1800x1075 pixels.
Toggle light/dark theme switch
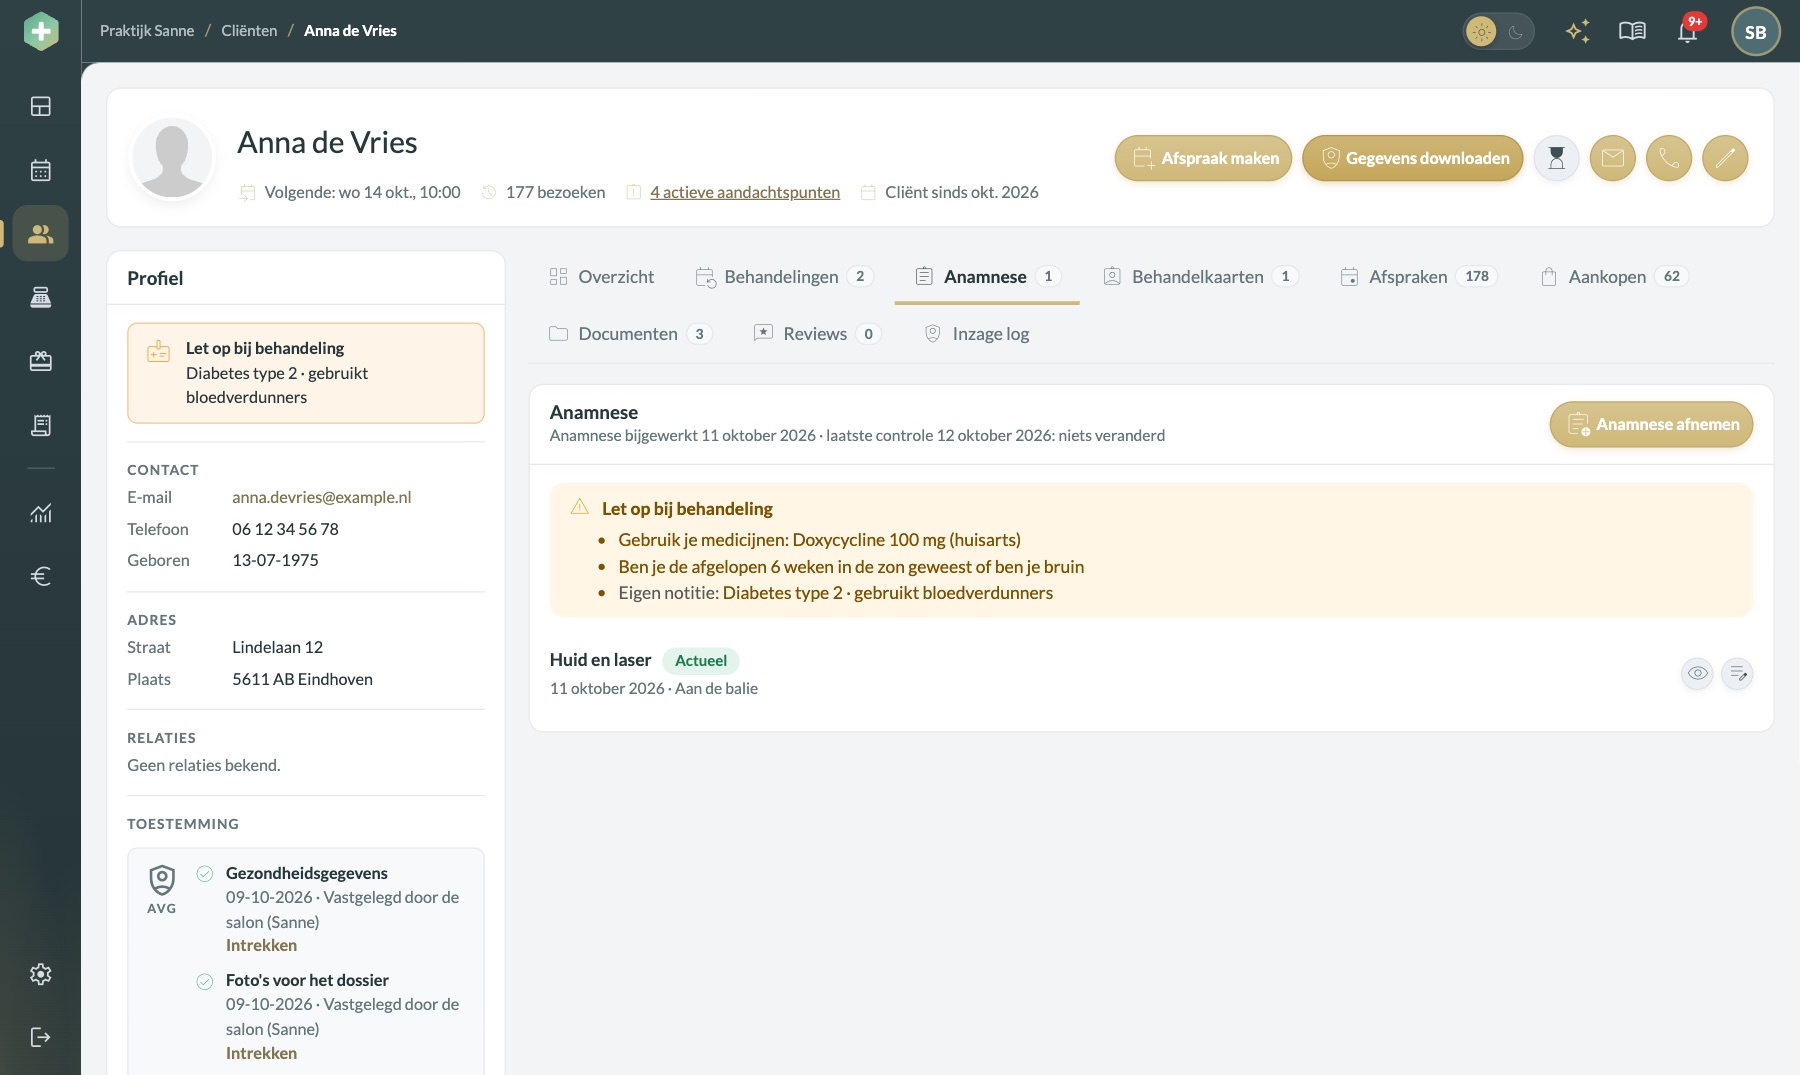pos(1498,32)
